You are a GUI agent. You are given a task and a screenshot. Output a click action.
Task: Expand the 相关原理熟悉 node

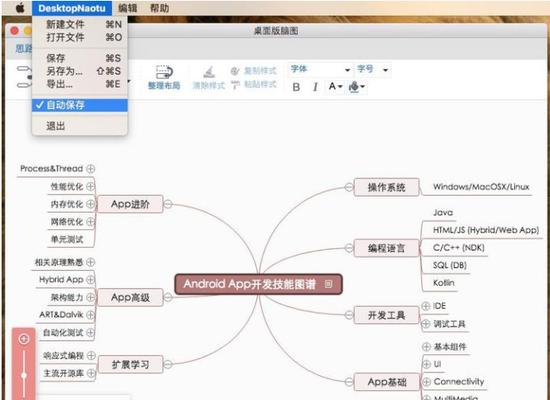pyautogui.click(x=90, y=262)
